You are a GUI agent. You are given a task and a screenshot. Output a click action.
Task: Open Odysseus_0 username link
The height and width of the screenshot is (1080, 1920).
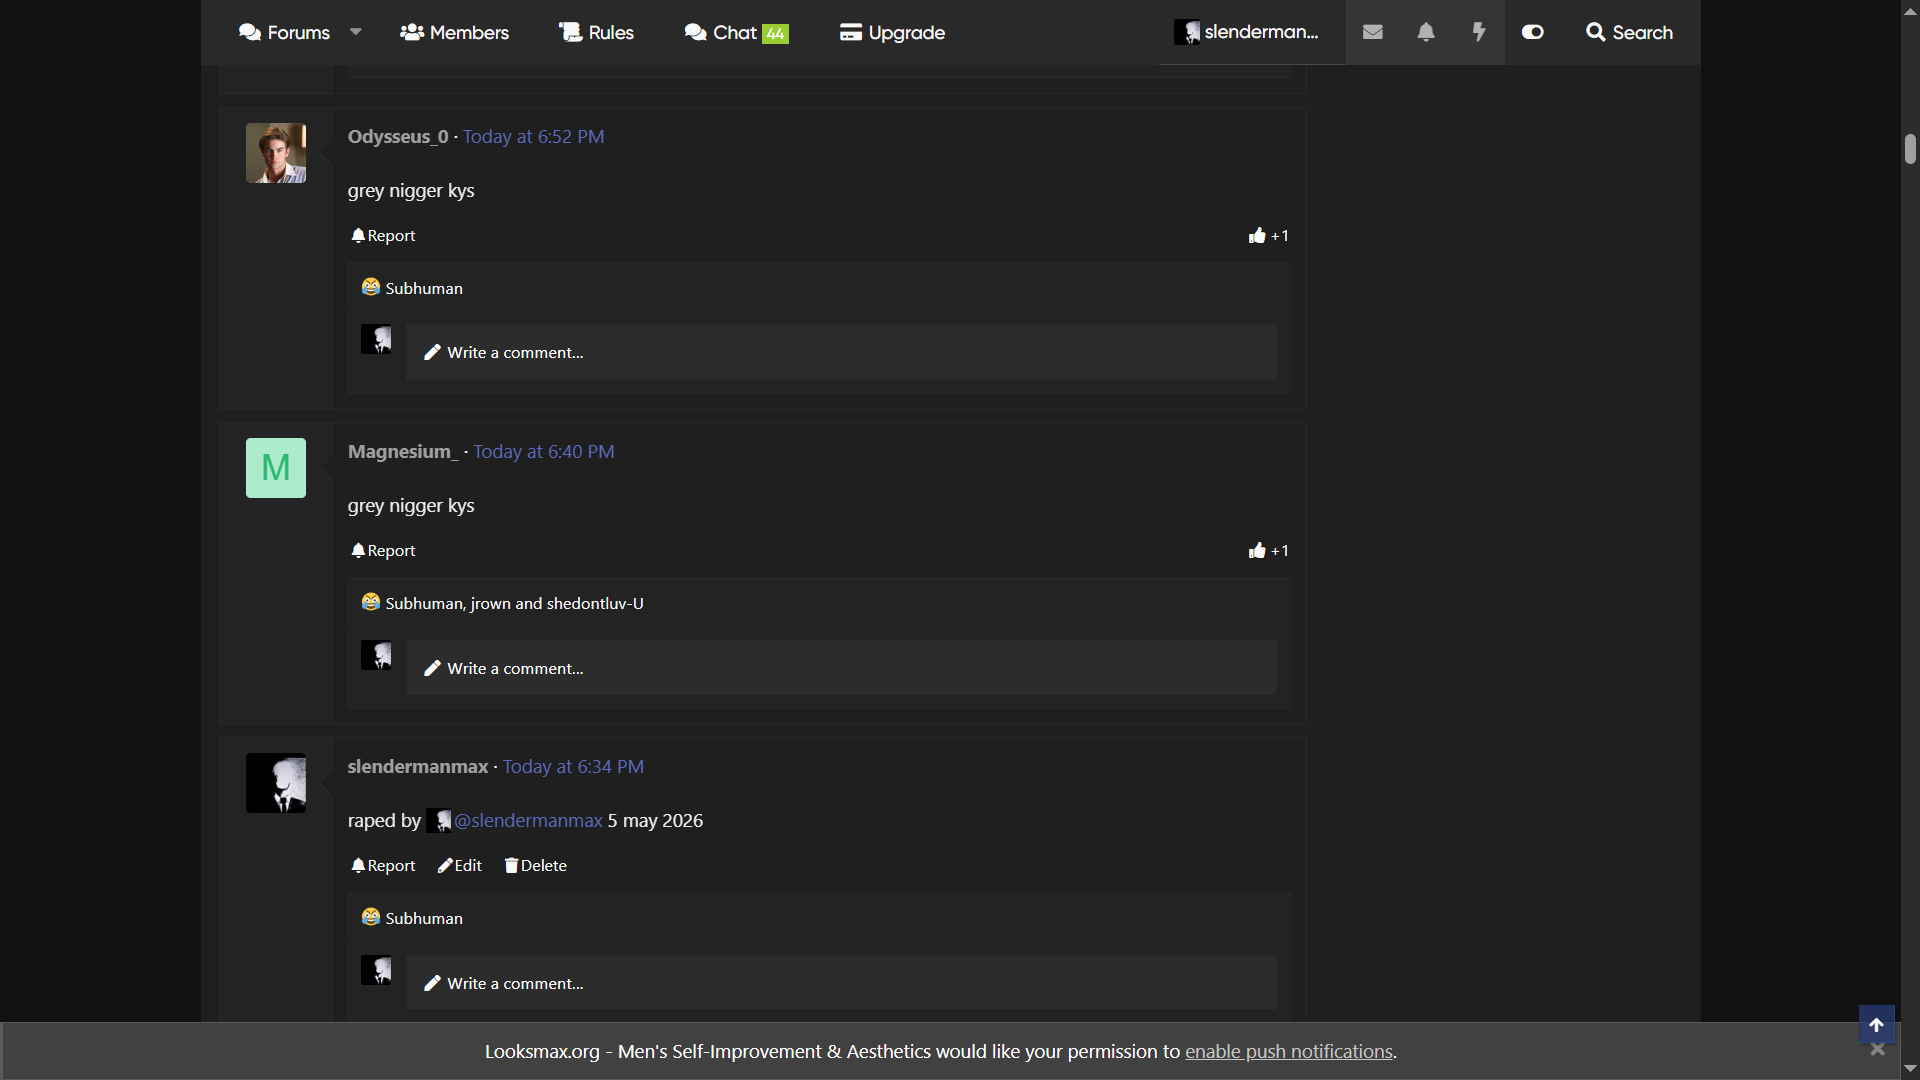pos(398,136)
